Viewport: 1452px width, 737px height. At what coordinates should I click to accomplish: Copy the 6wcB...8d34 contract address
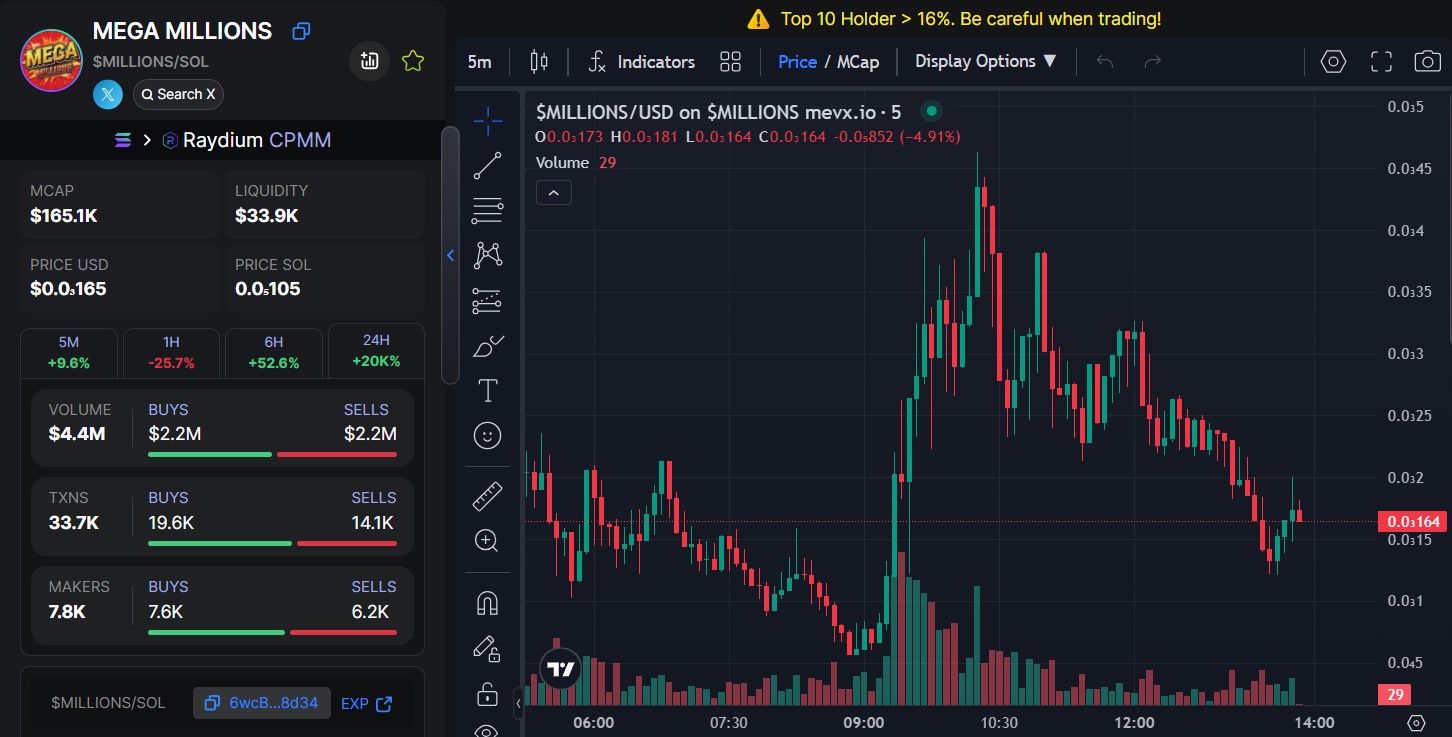(261, 703)
